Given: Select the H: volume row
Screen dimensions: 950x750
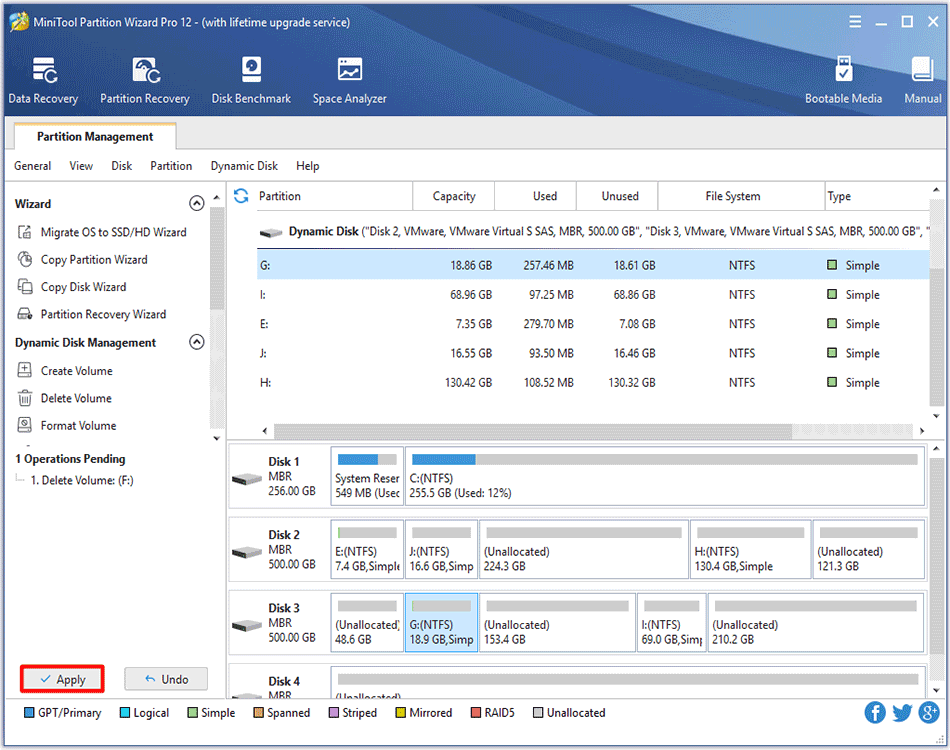Looking at the screenshot, I should [x=593, y=382].
